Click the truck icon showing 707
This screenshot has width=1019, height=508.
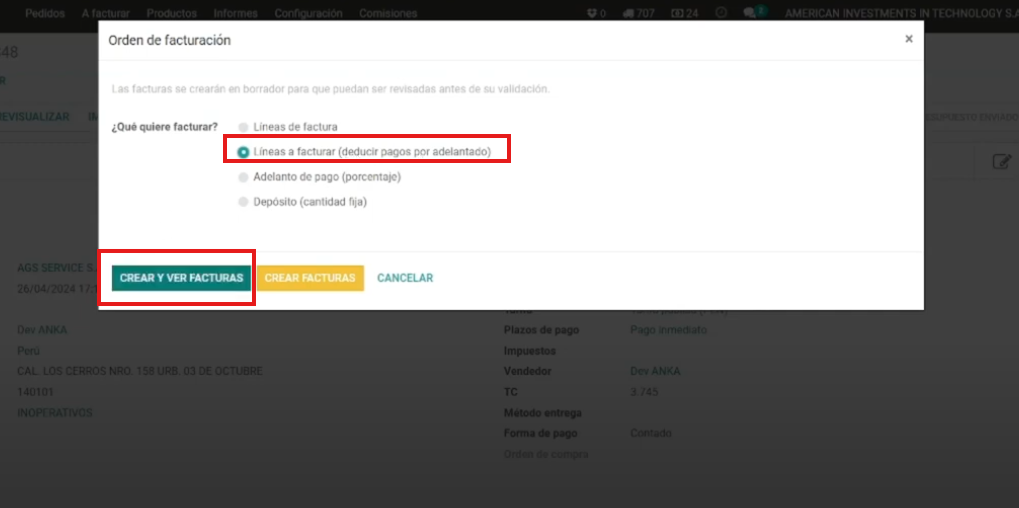tap(637, 13)
